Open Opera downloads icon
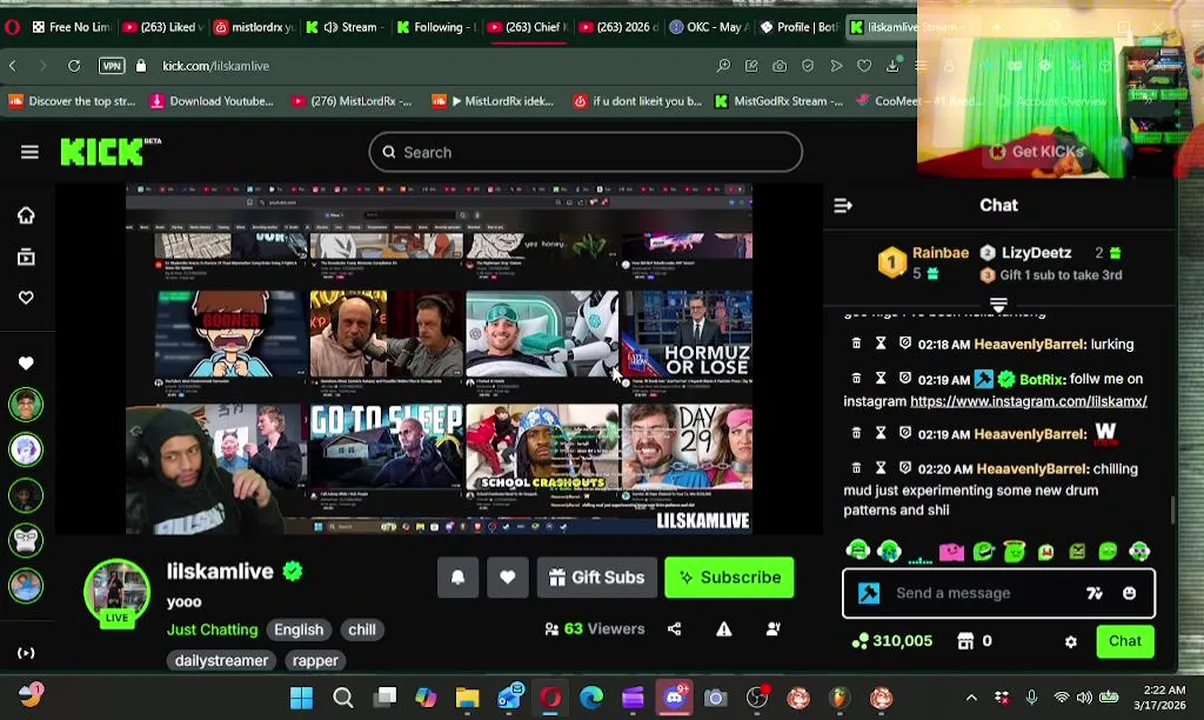 coord(892,66)
